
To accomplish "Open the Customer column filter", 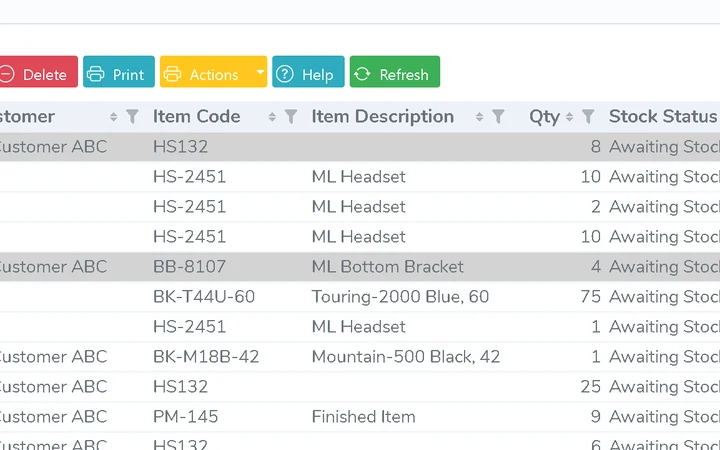I will pyautogui.click(x=132, y=117).
